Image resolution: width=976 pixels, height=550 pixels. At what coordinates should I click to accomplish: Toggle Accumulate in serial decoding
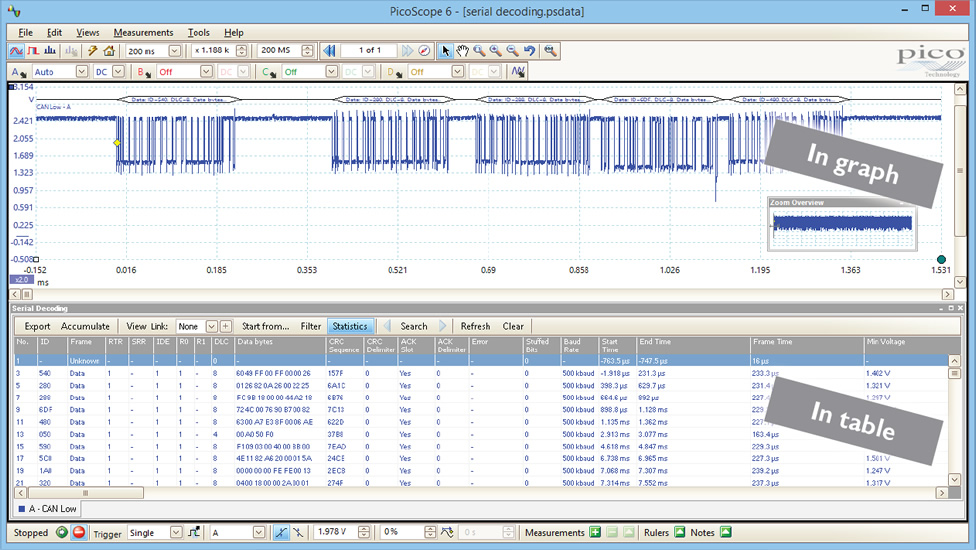[85, 326]
